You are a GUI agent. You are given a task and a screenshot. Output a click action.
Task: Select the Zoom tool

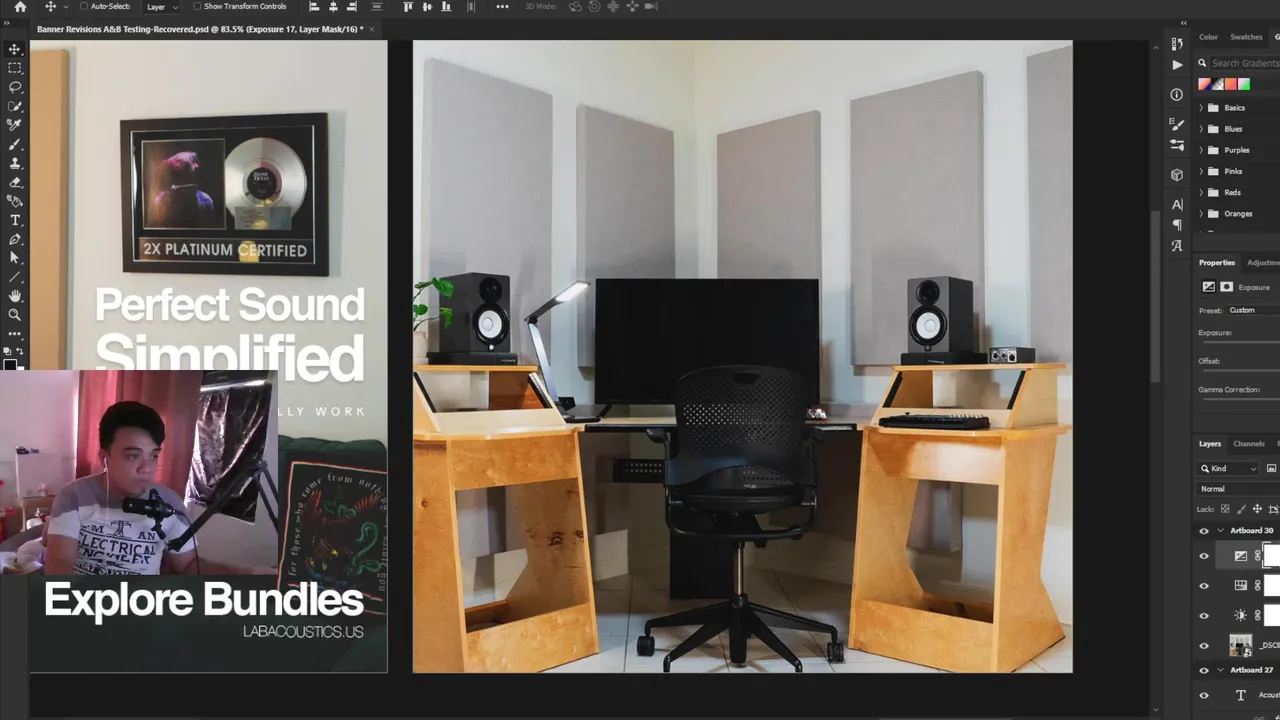click(x=15, y=315)
